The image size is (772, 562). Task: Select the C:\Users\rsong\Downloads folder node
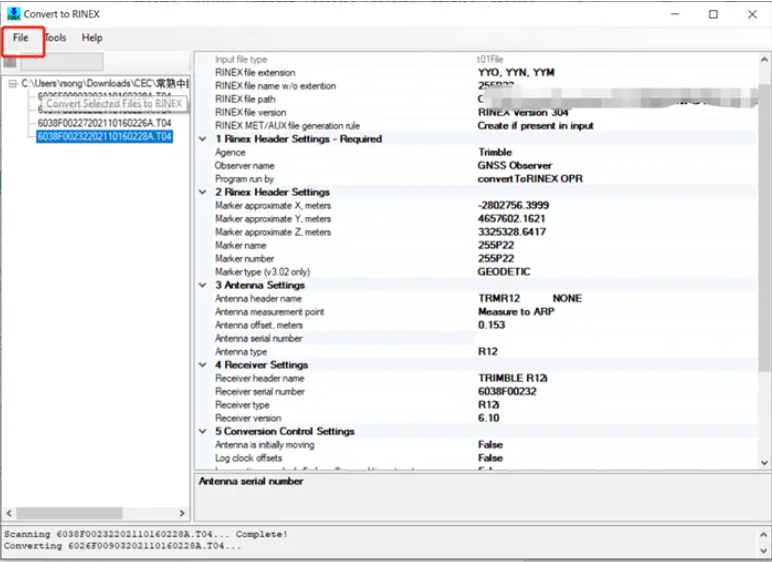click(105, 84)
